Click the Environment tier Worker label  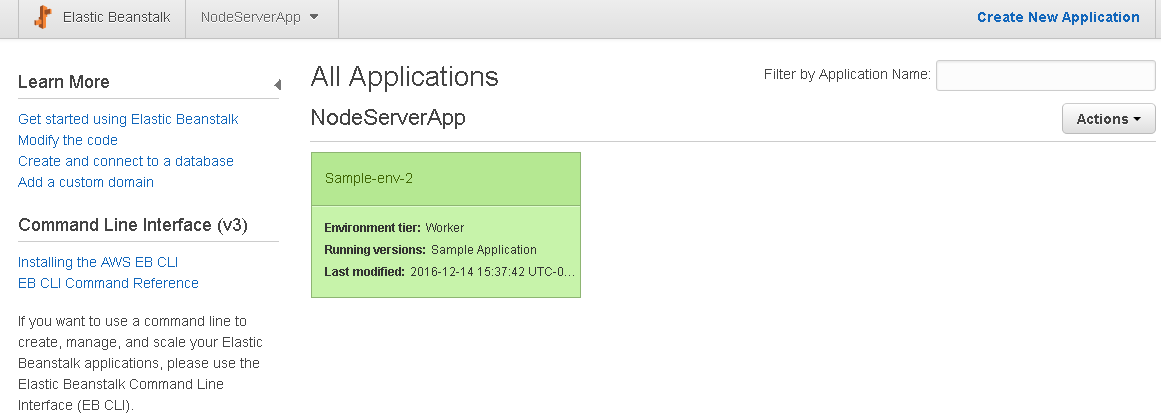(x=394, y=227)
